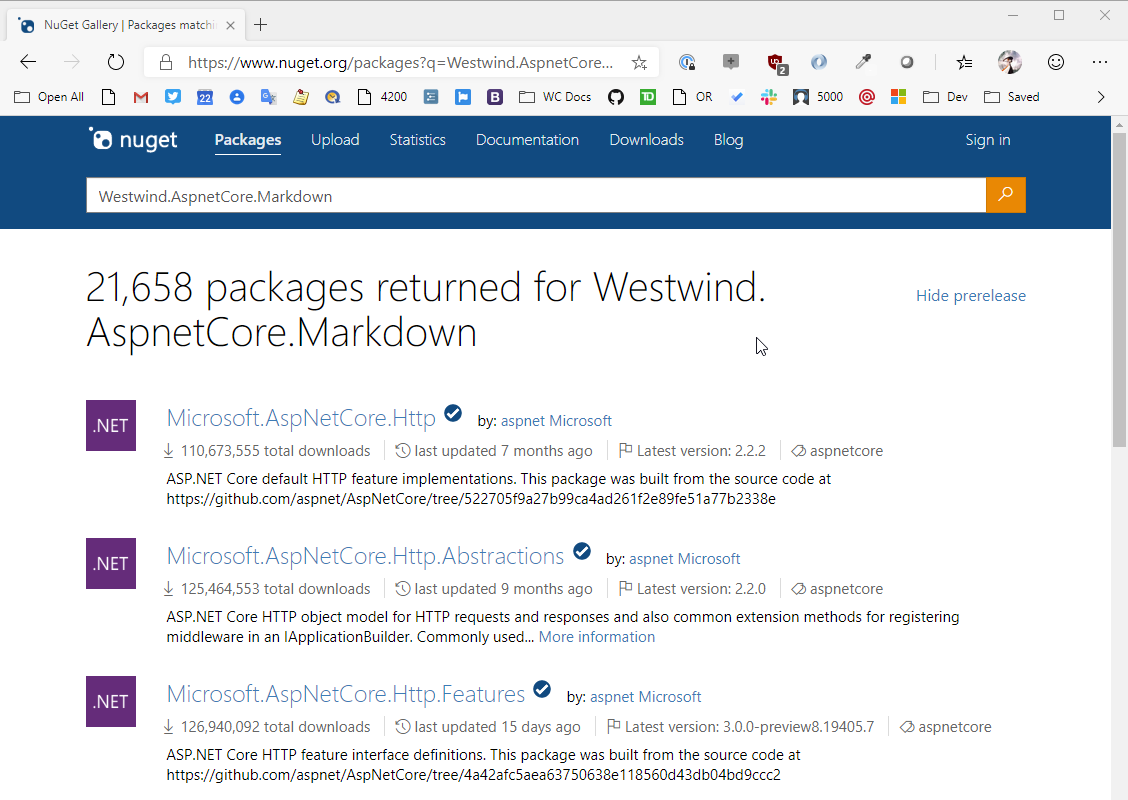Viewport: 1128px width, 800px height.
Task: Open Microsoft.AspNetCore.Http package link
Action: pos(301,418)
